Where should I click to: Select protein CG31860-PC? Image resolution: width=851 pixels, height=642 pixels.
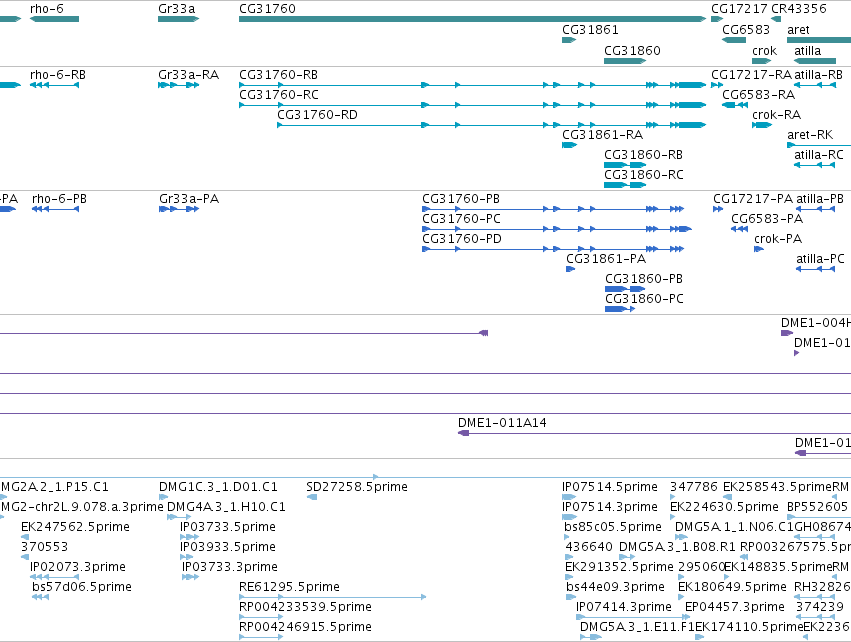[x=644, y=300]
